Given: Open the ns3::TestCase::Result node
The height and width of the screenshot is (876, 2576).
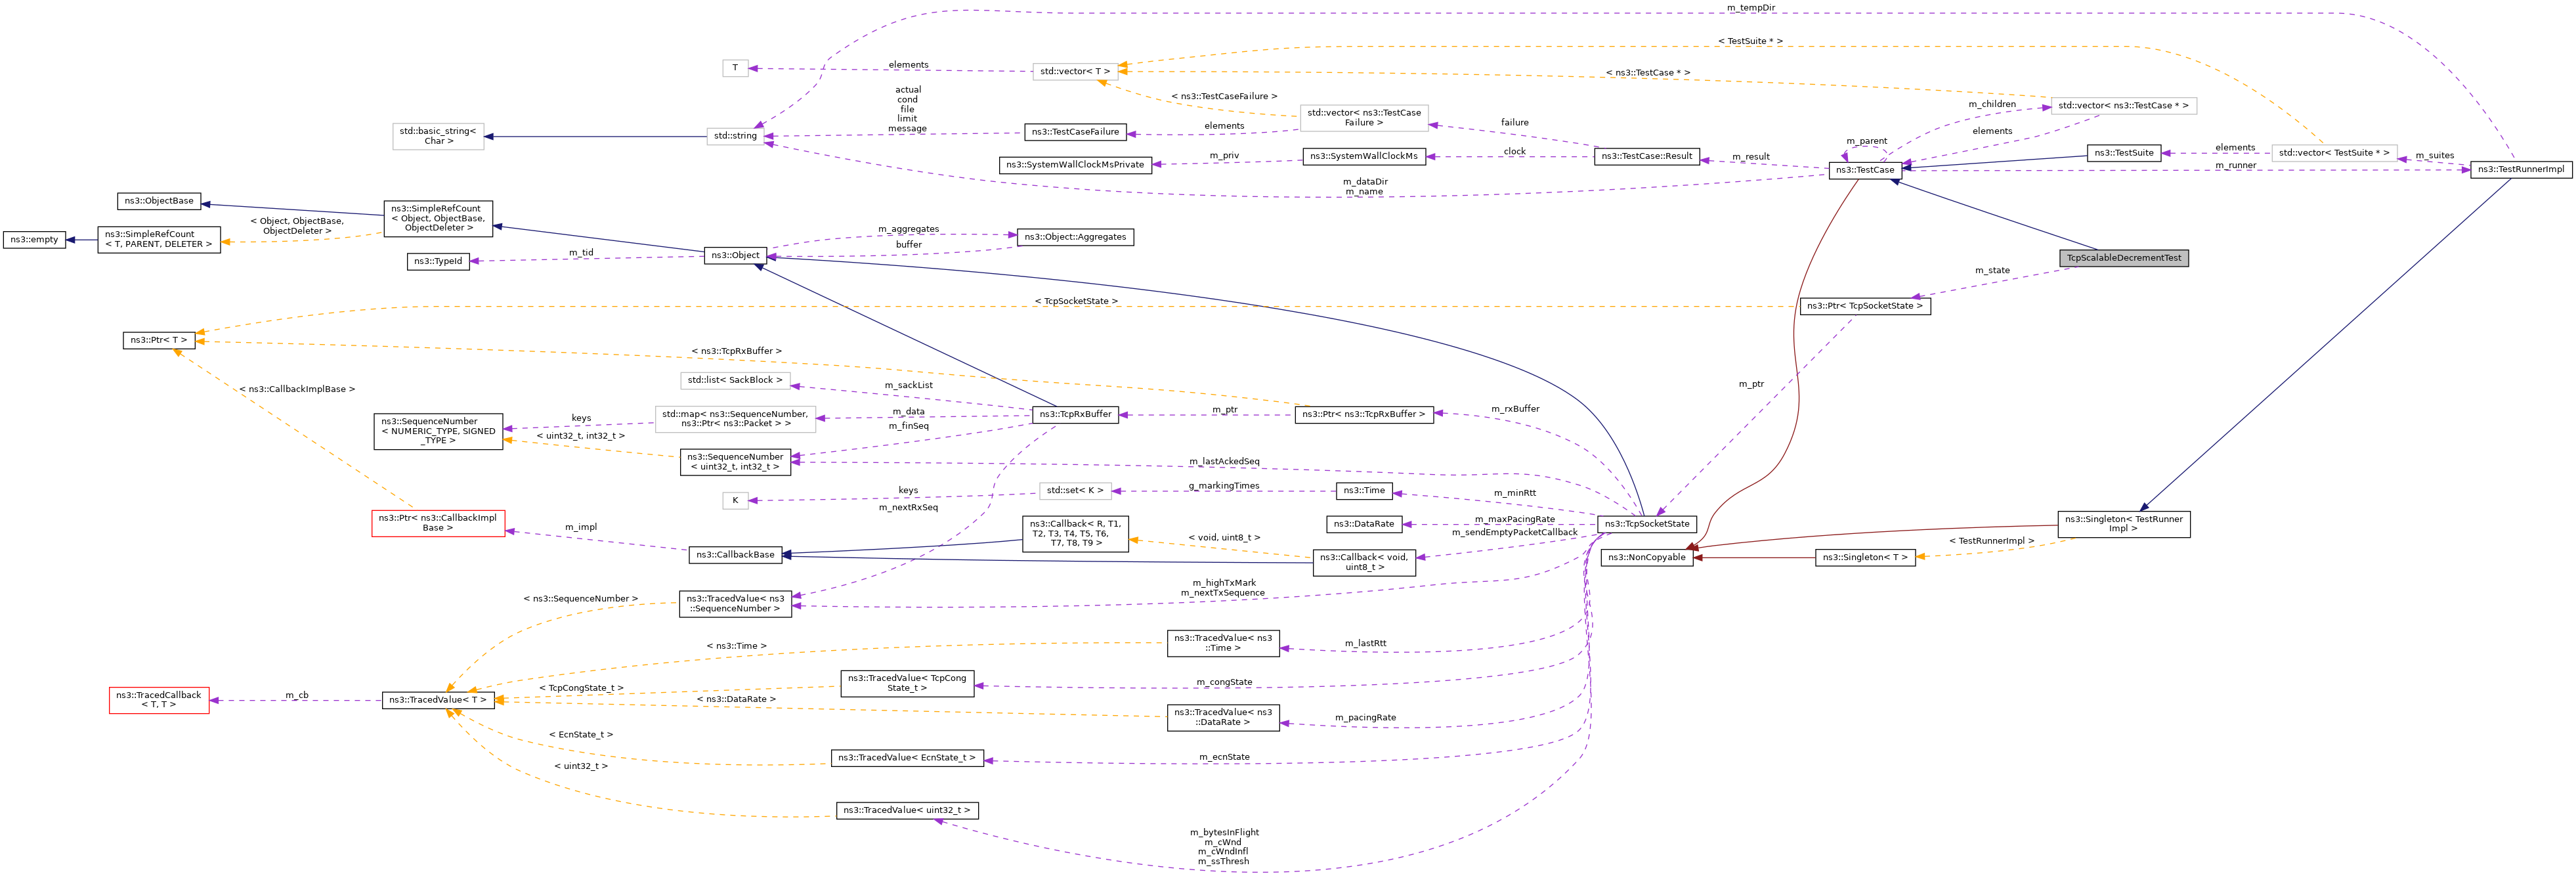Looking at the screenshot, I should click(x=1647, y=157).
